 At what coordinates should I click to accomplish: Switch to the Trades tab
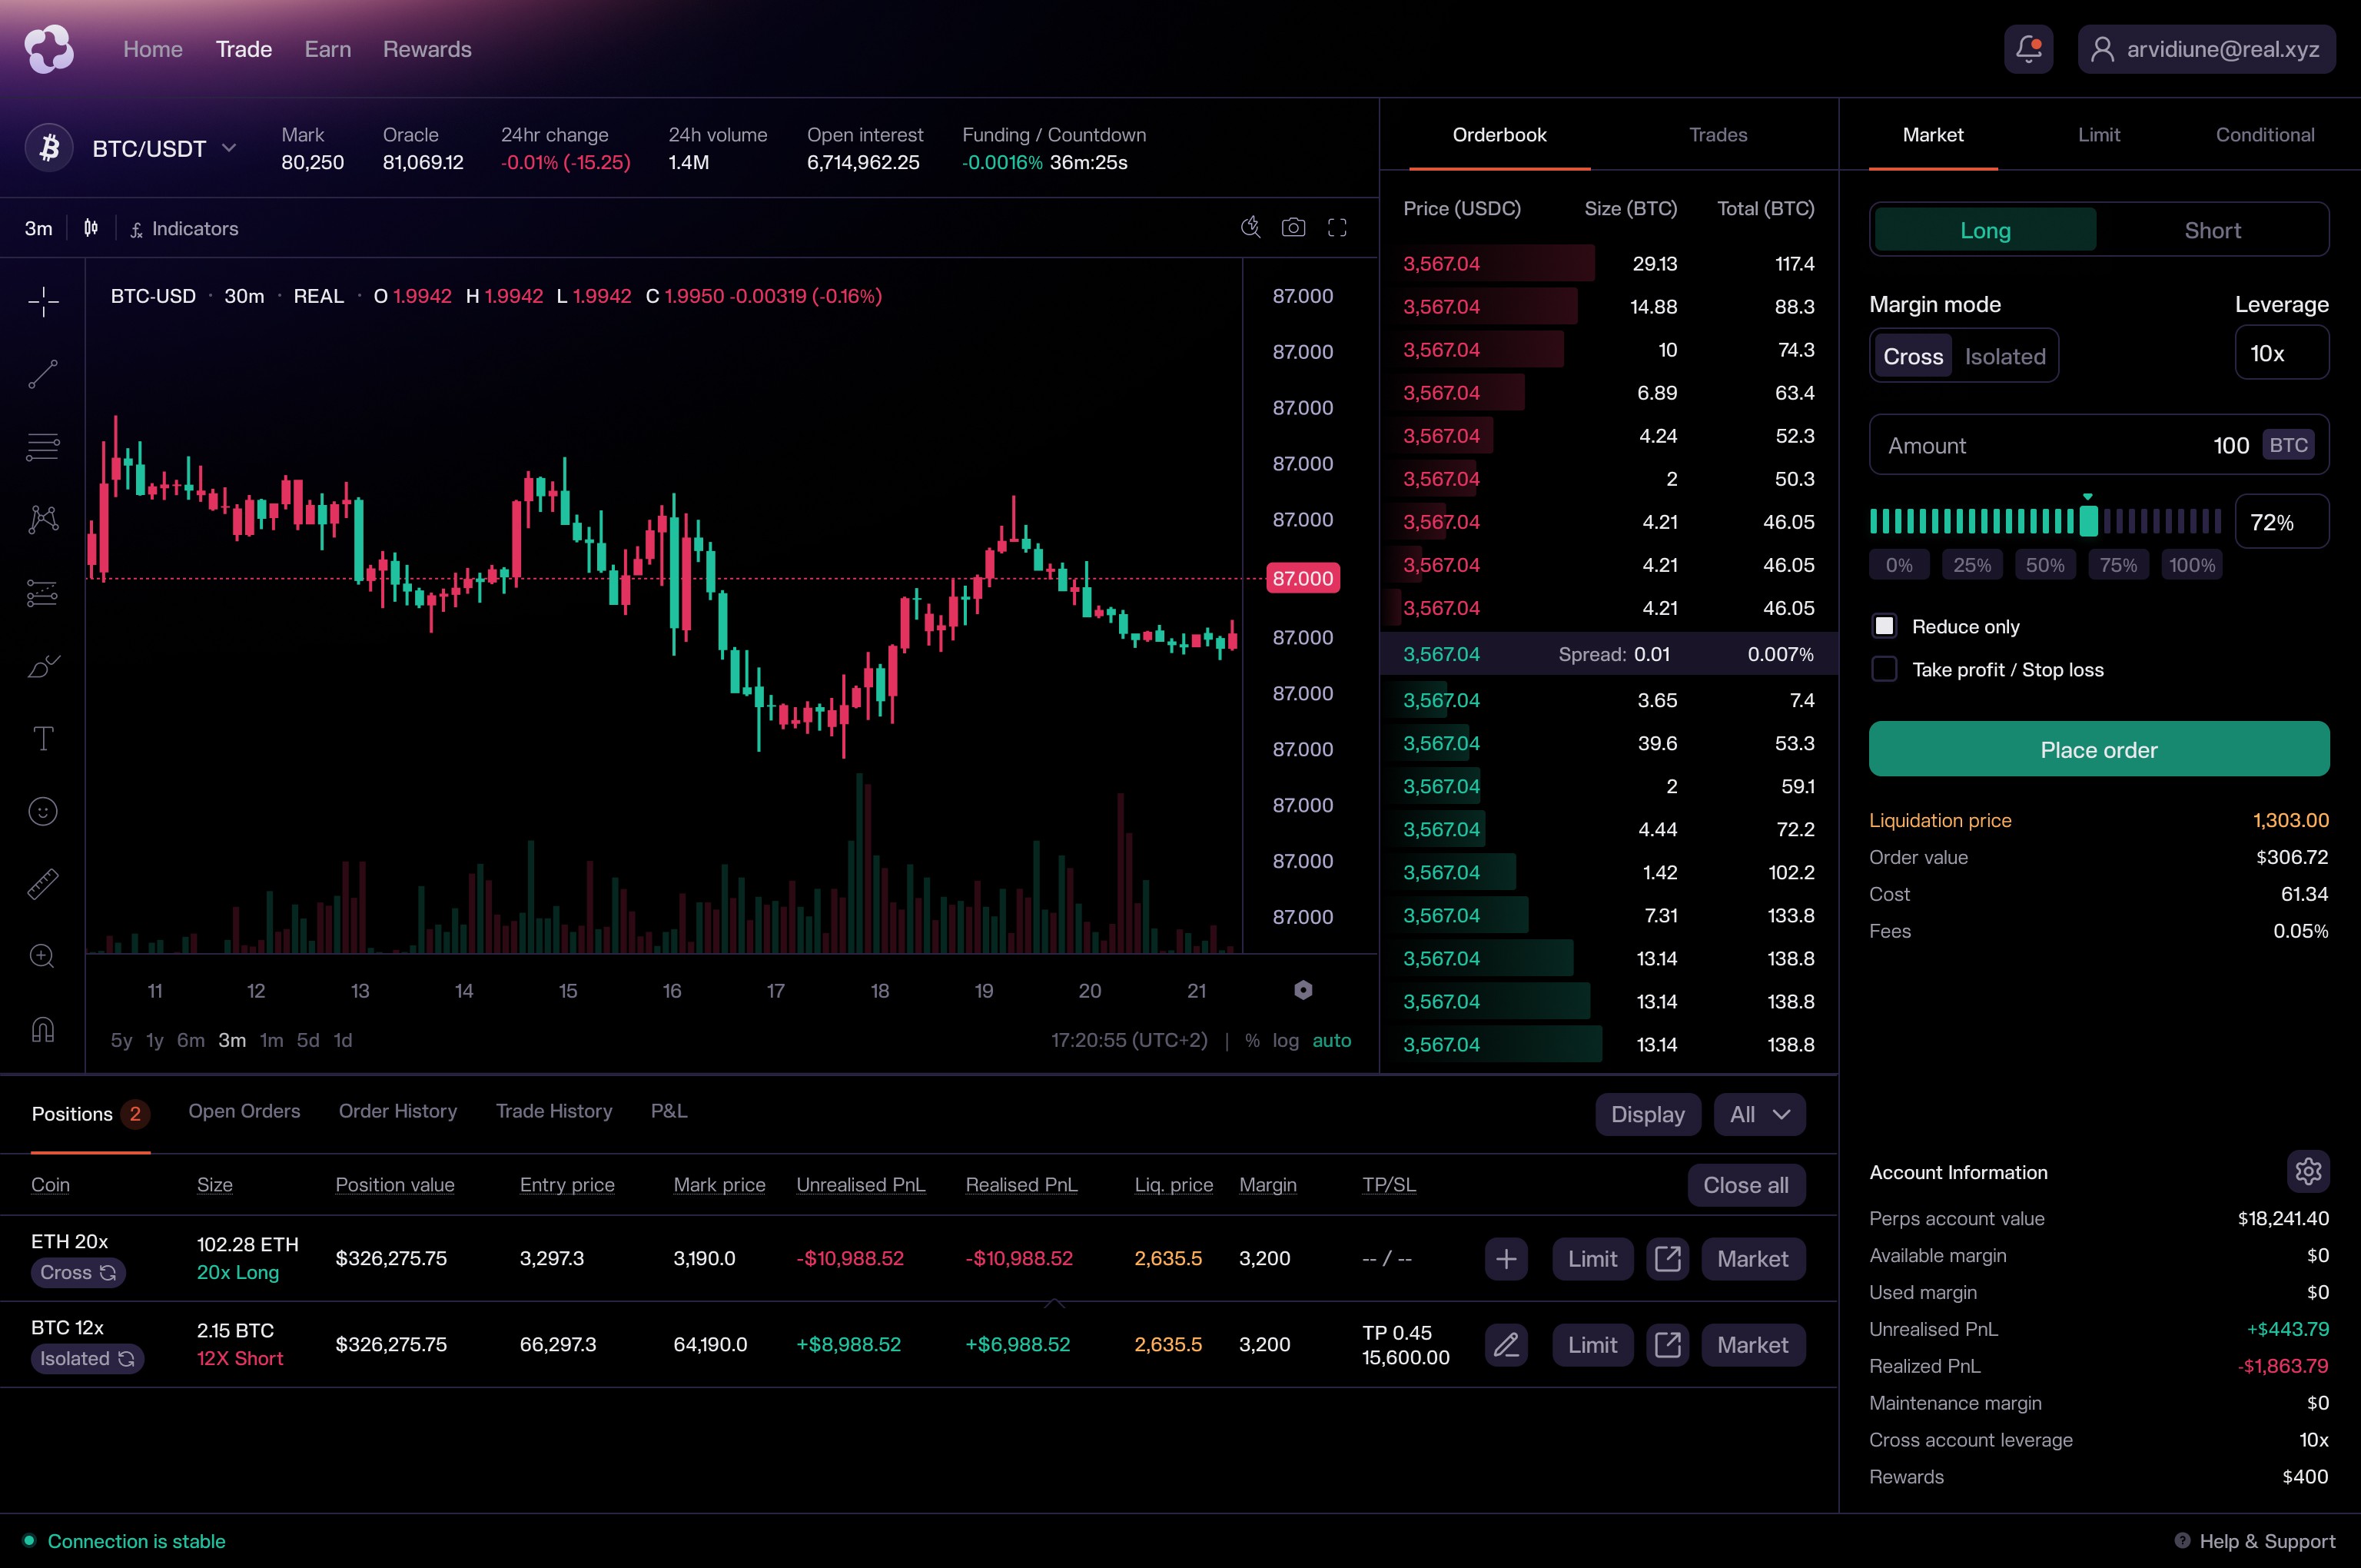1717,135
